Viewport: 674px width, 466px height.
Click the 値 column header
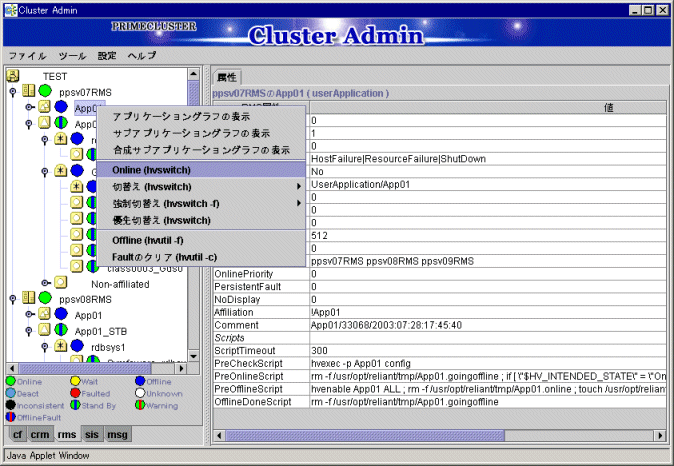[x=488, y=107]
